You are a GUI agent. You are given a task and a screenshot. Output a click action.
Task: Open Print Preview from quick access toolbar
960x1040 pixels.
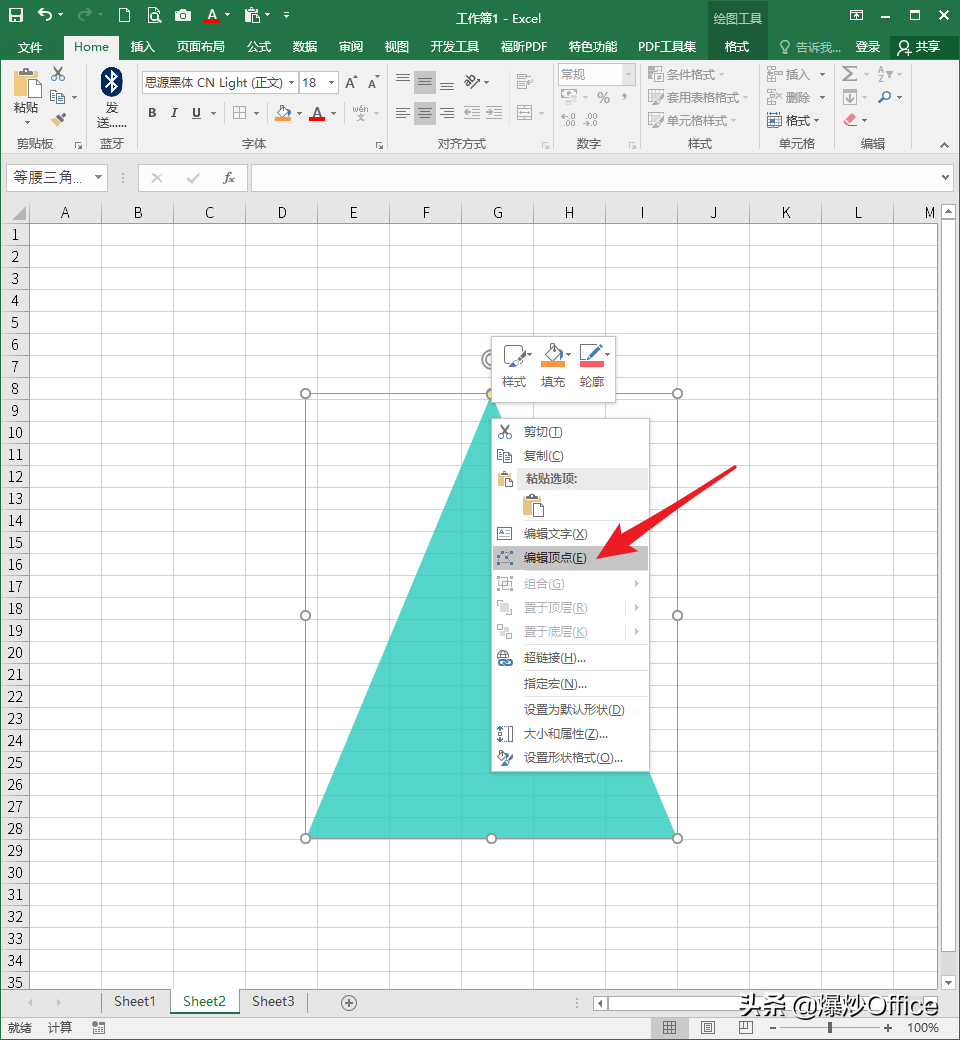(x=154, y=15)
